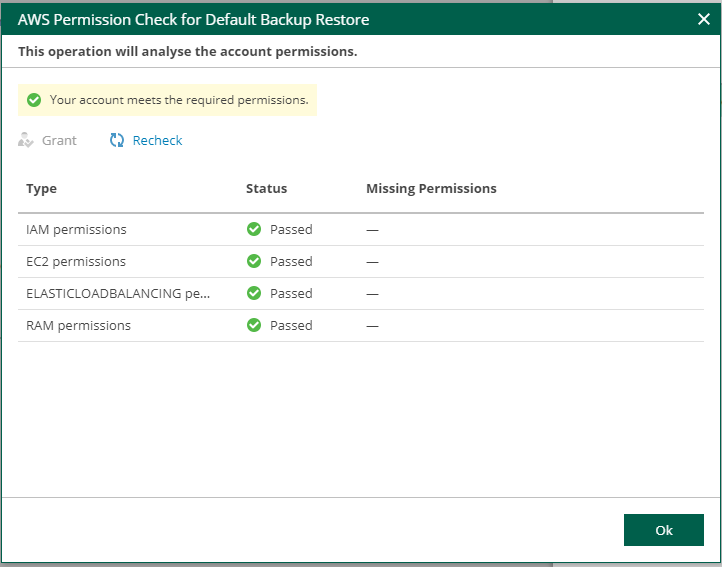Click the Recheck refresh arrows icon
The width and height of the screenshot is (722, 567).
click(116, 140)
